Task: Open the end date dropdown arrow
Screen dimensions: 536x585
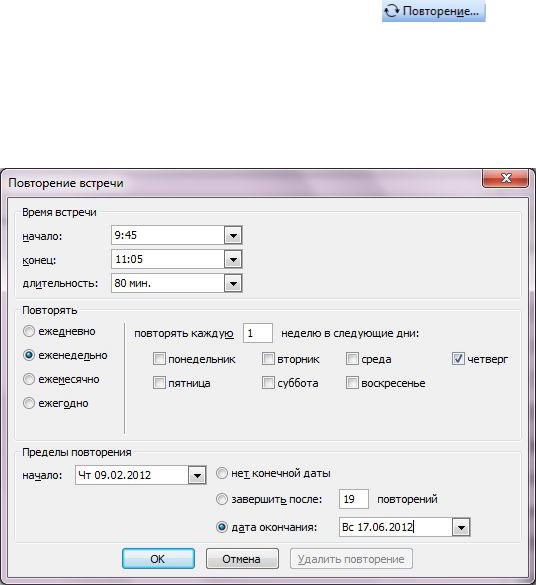Action: pos(461,528)
